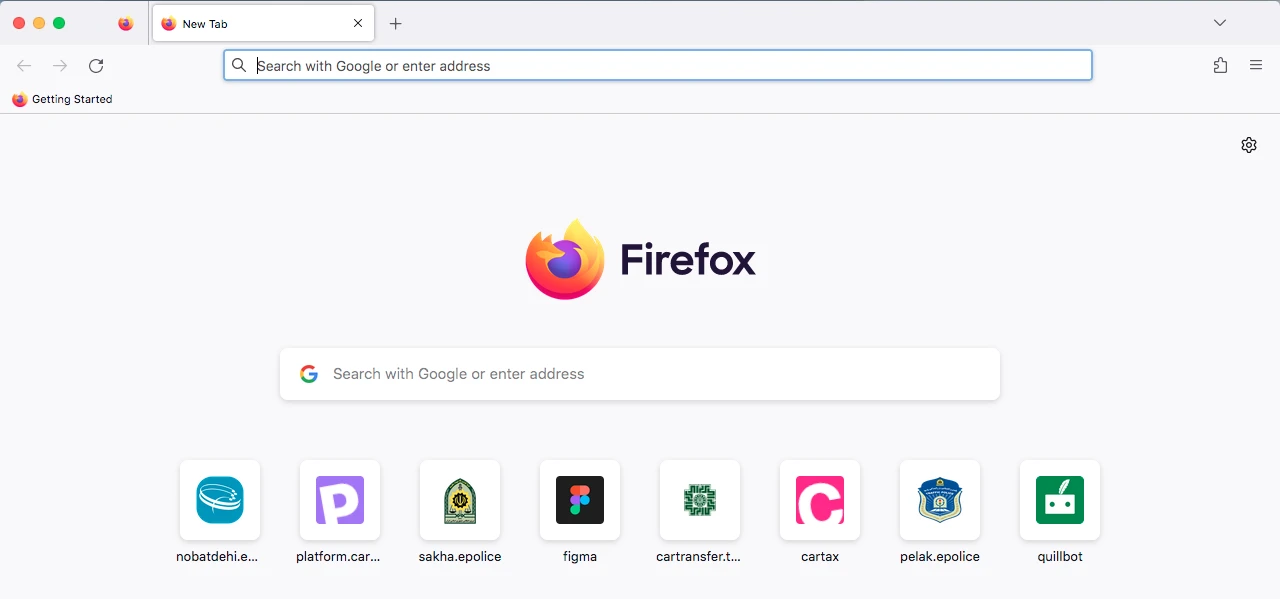Open the new tab personalize gear
This screenshot has height=599, width=1280.
point(1249,145)
